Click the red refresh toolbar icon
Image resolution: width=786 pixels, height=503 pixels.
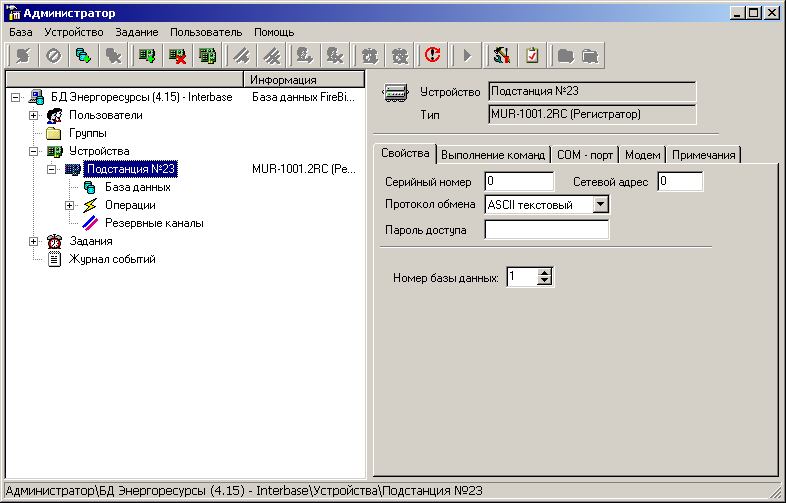click(x=432, y=55)
